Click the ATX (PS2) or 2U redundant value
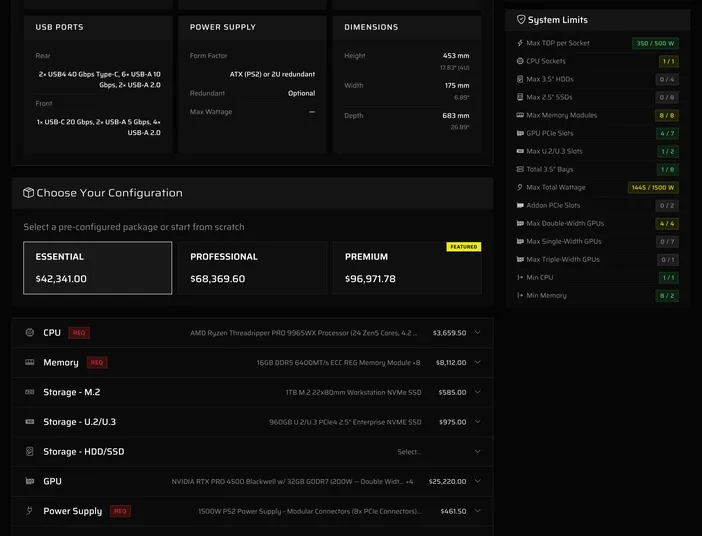Viewport: 702px width, 536px height. point(272,74)
